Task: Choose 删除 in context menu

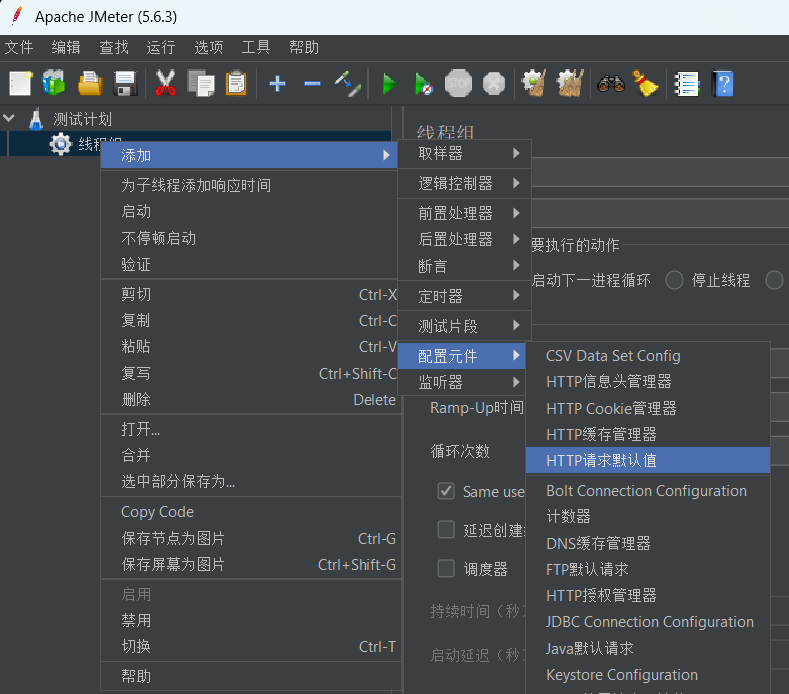Action: (x=250, y=400)
